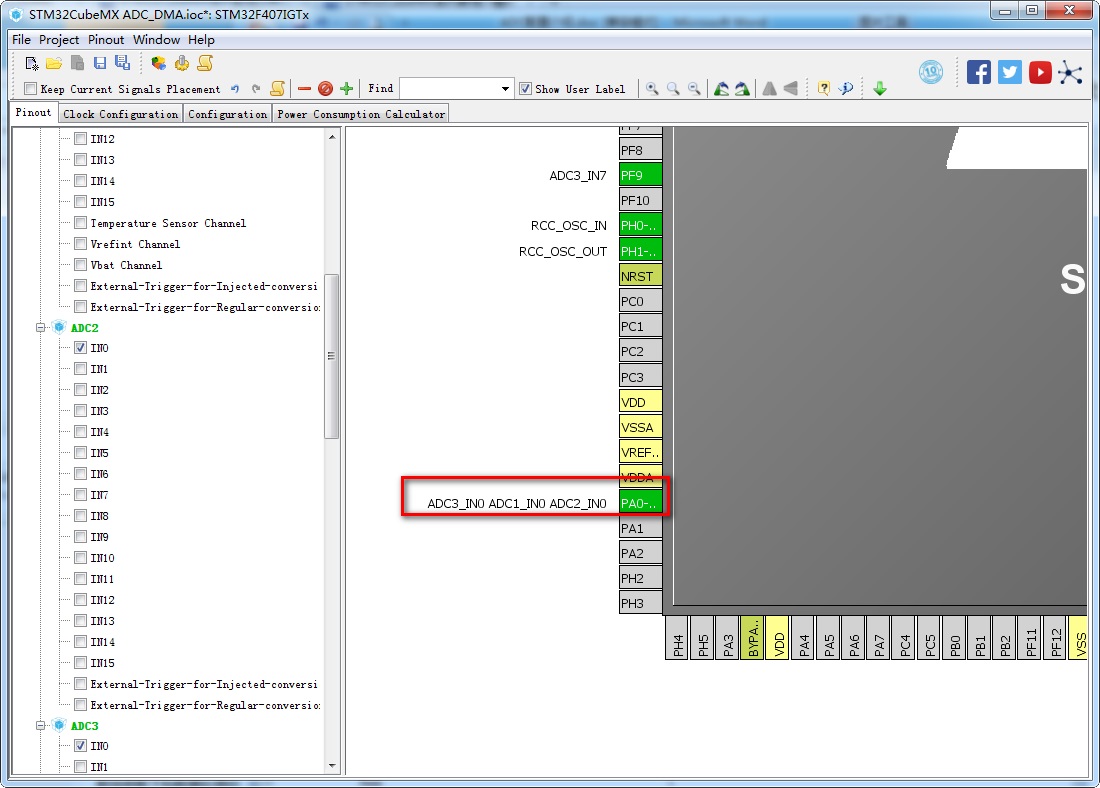Image resolution: width=1100 pixels, height=788 pixels.
Task: Open the Find dropdown arrow
Action: 504,89
